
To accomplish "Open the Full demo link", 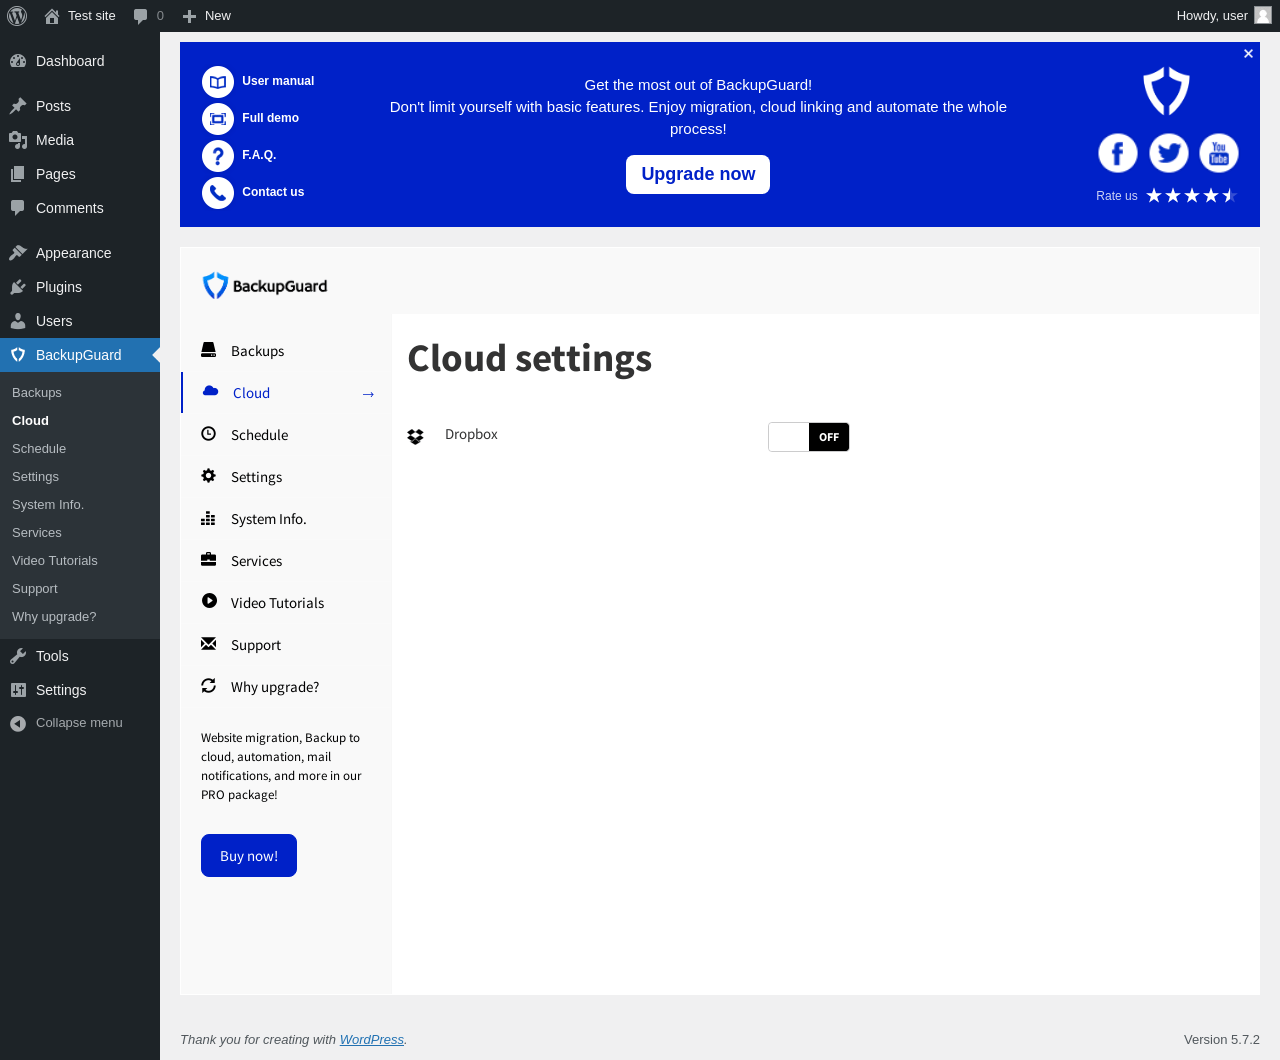I will (270, 118).
